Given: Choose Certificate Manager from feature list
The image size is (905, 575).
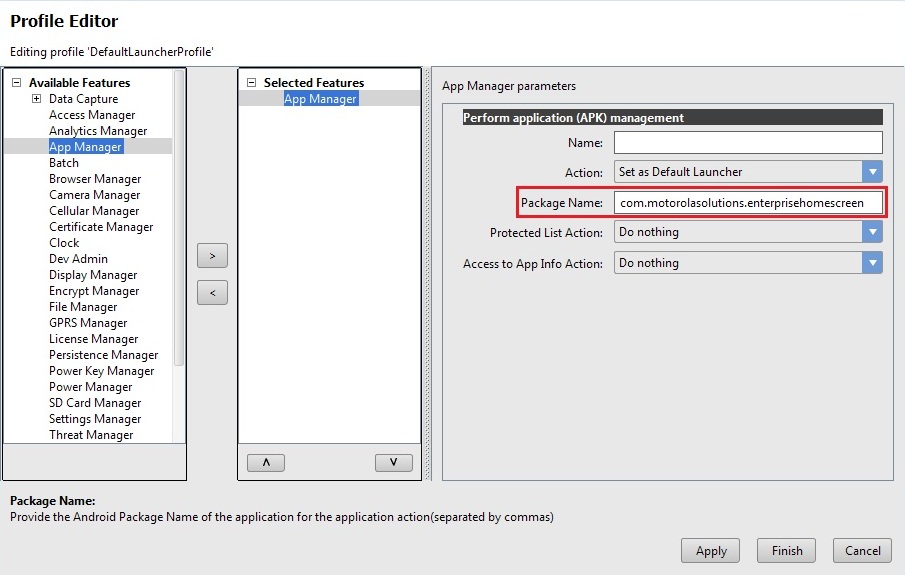Looking at the screenshot, I should pyautogui.click(x=101, y=227).
